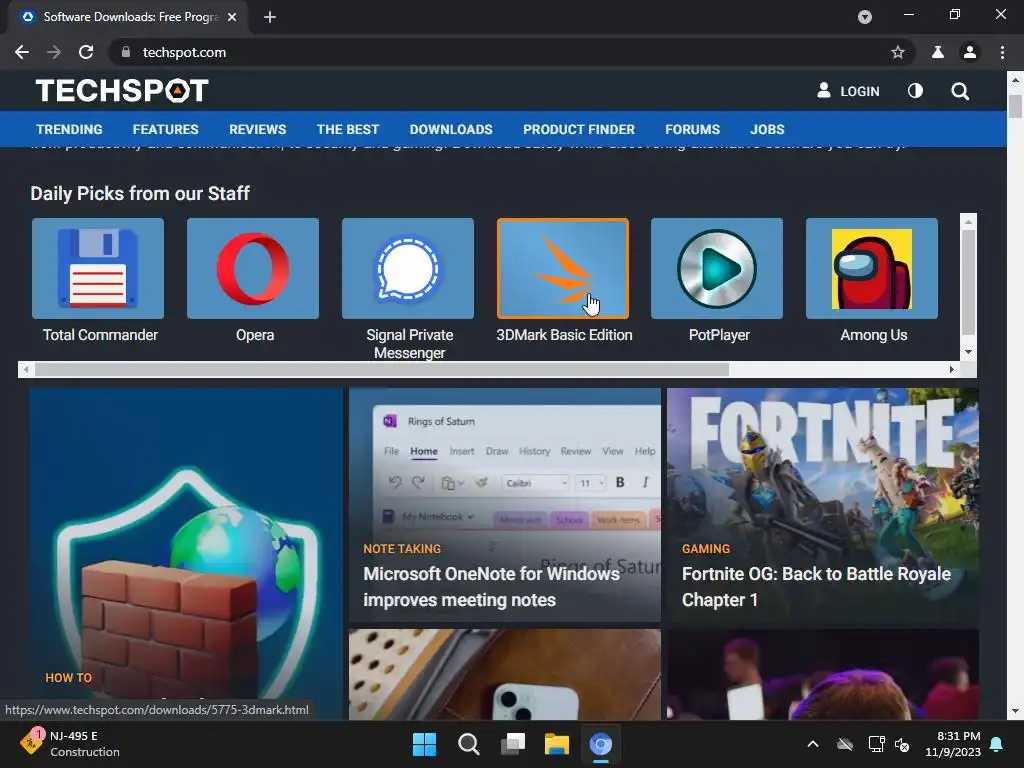Screen dimensions: 1024x768
Task: Click the daily picks vertical scrollbar thumb
Action: click(968, 282)
